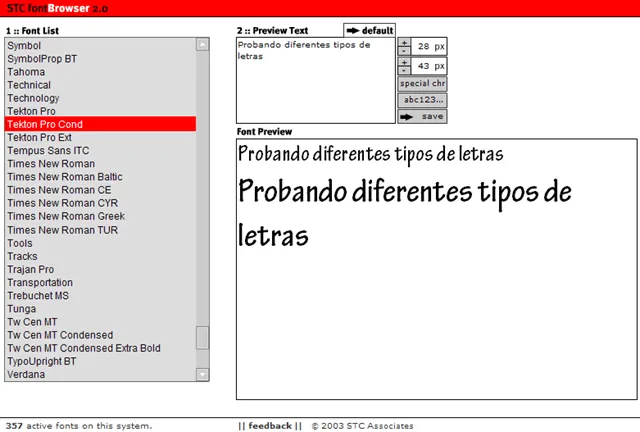Select Tempus Sans ITC font
640x432 pixels.
click(100, 150)
